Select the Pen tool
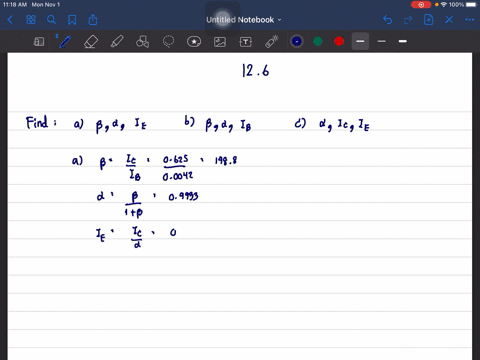The height and width of the screenshot is (360, 480). 64,42
